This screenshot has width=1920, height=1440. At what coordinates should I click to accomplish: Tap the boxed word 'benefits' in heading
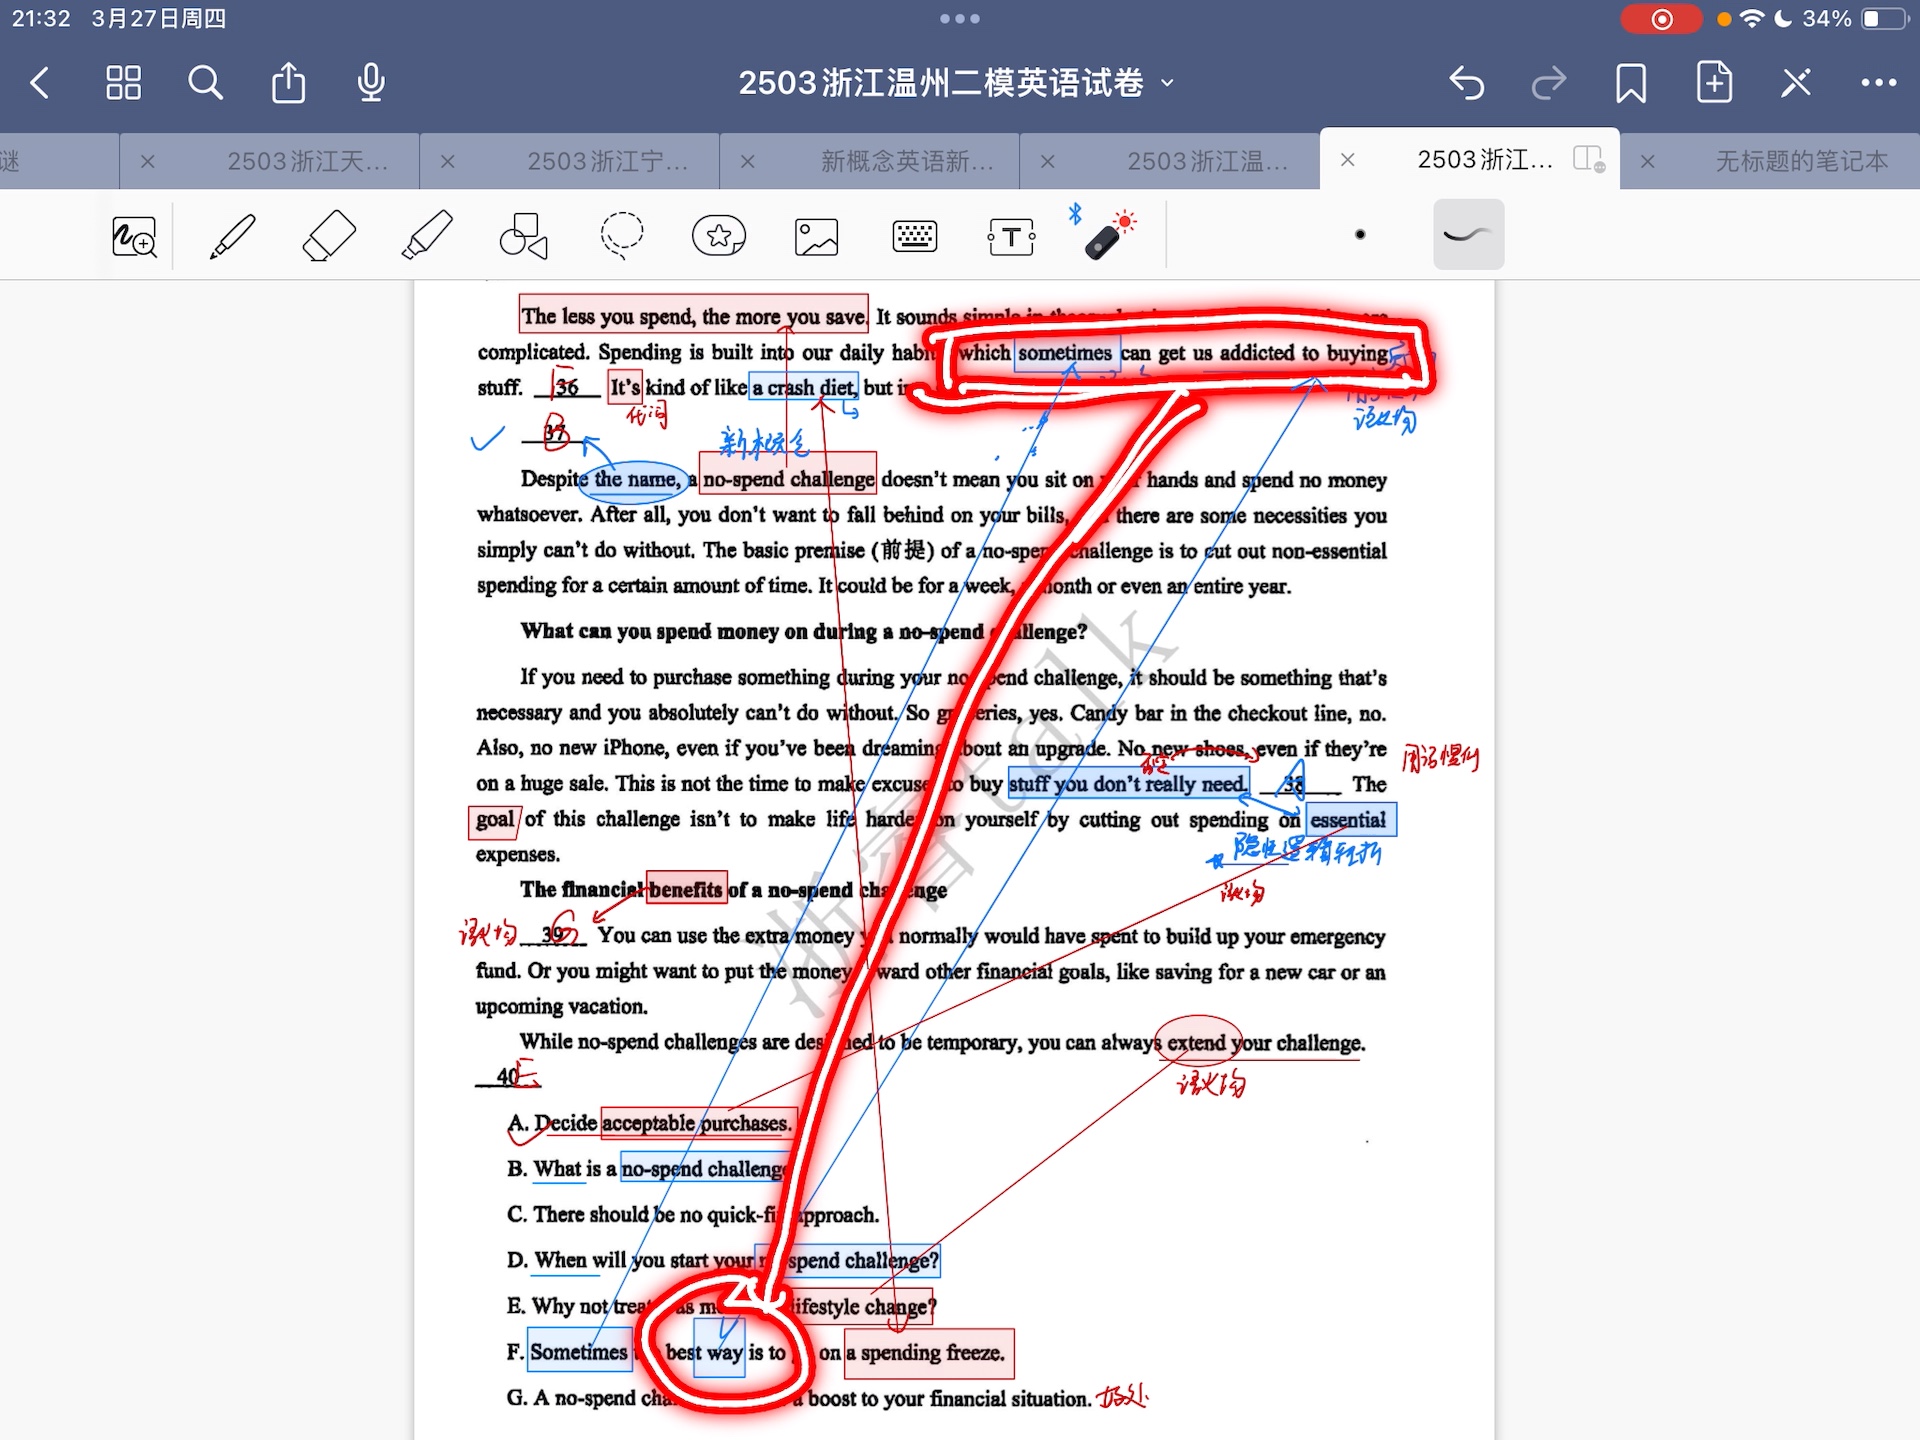[686, 890]
